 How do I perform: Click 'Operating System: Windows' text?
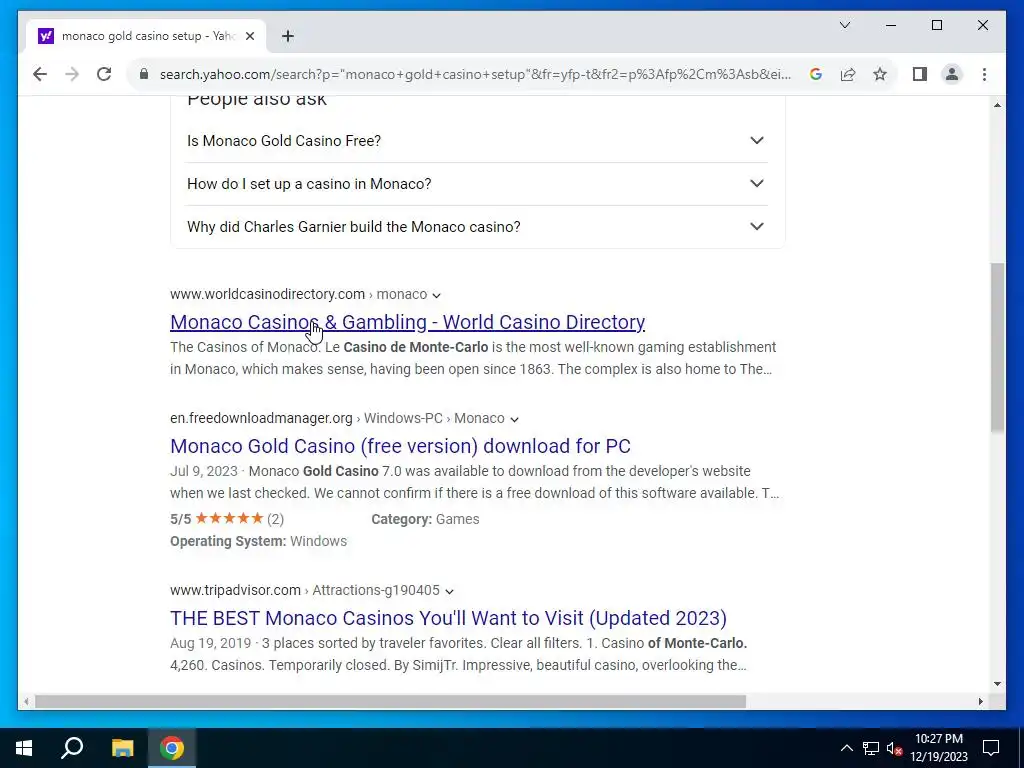[x=258, y=541]
